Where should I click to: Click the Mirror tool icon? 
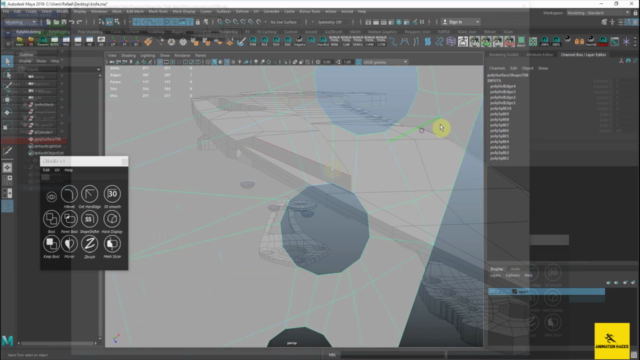(69, 244)
